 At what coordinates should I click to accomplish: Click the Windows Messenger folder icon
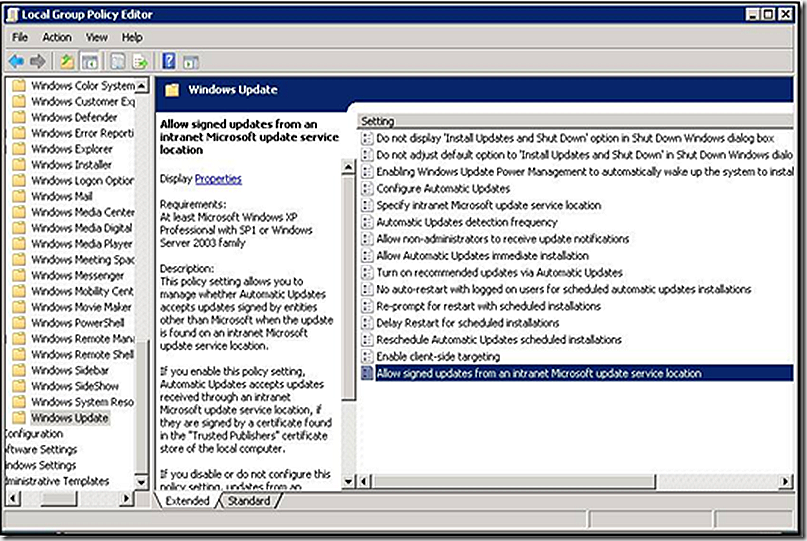[x=19, y=275]
